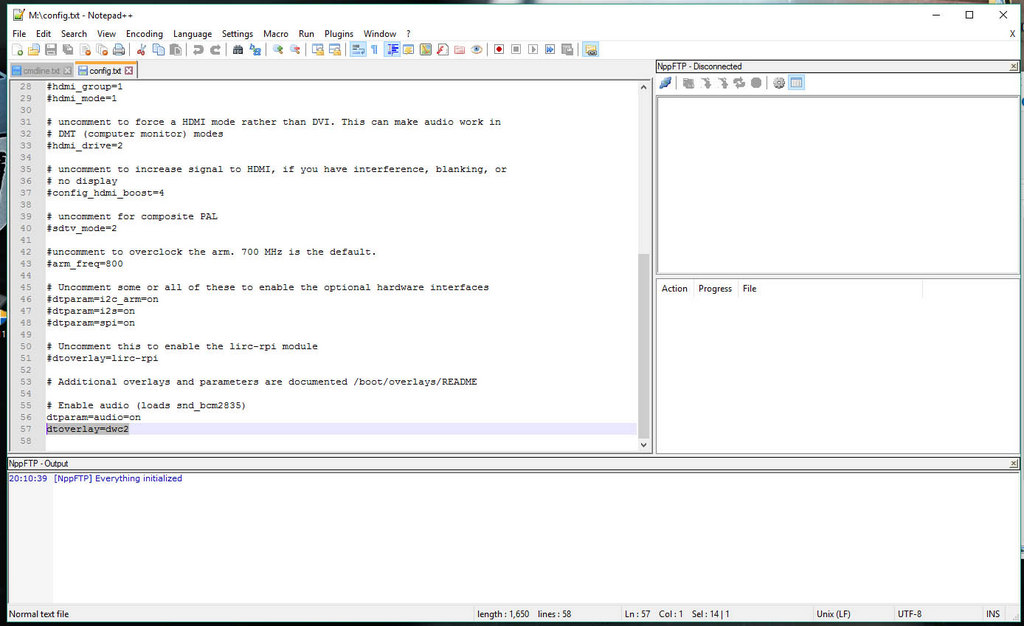Toggle NppFTP messages window button
Image resolution: width=1024 pixels, height=626 pixels.
[x=797, y=83]
